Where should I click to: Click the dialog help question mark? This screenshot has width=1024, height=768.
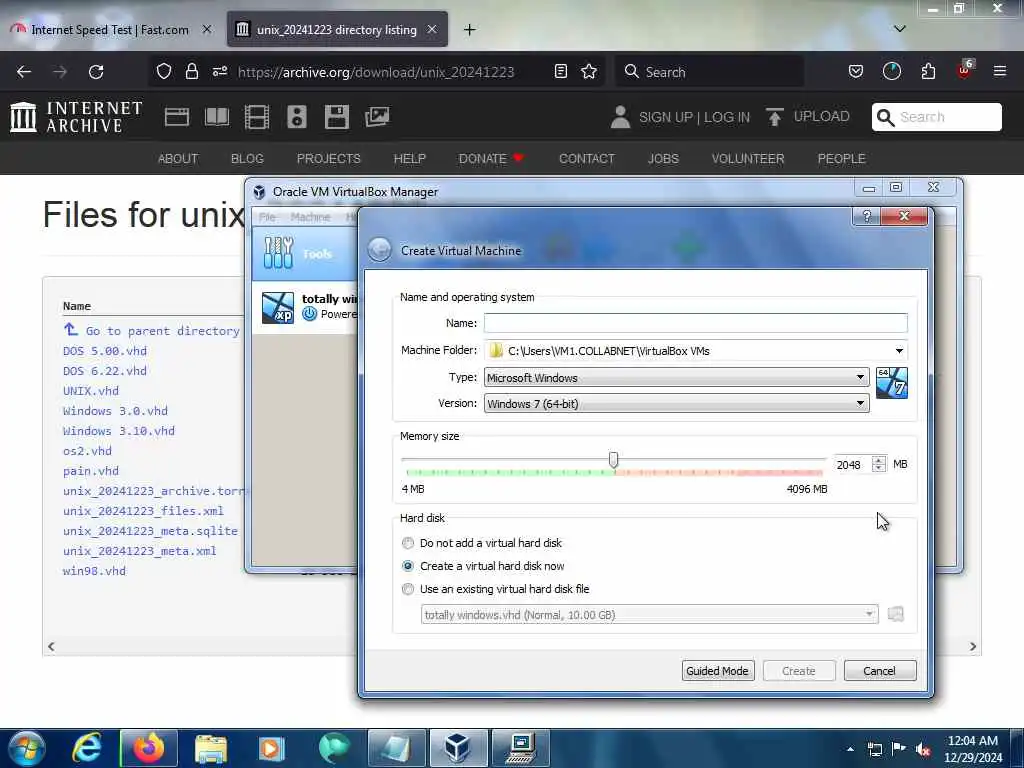click(867, 216)
